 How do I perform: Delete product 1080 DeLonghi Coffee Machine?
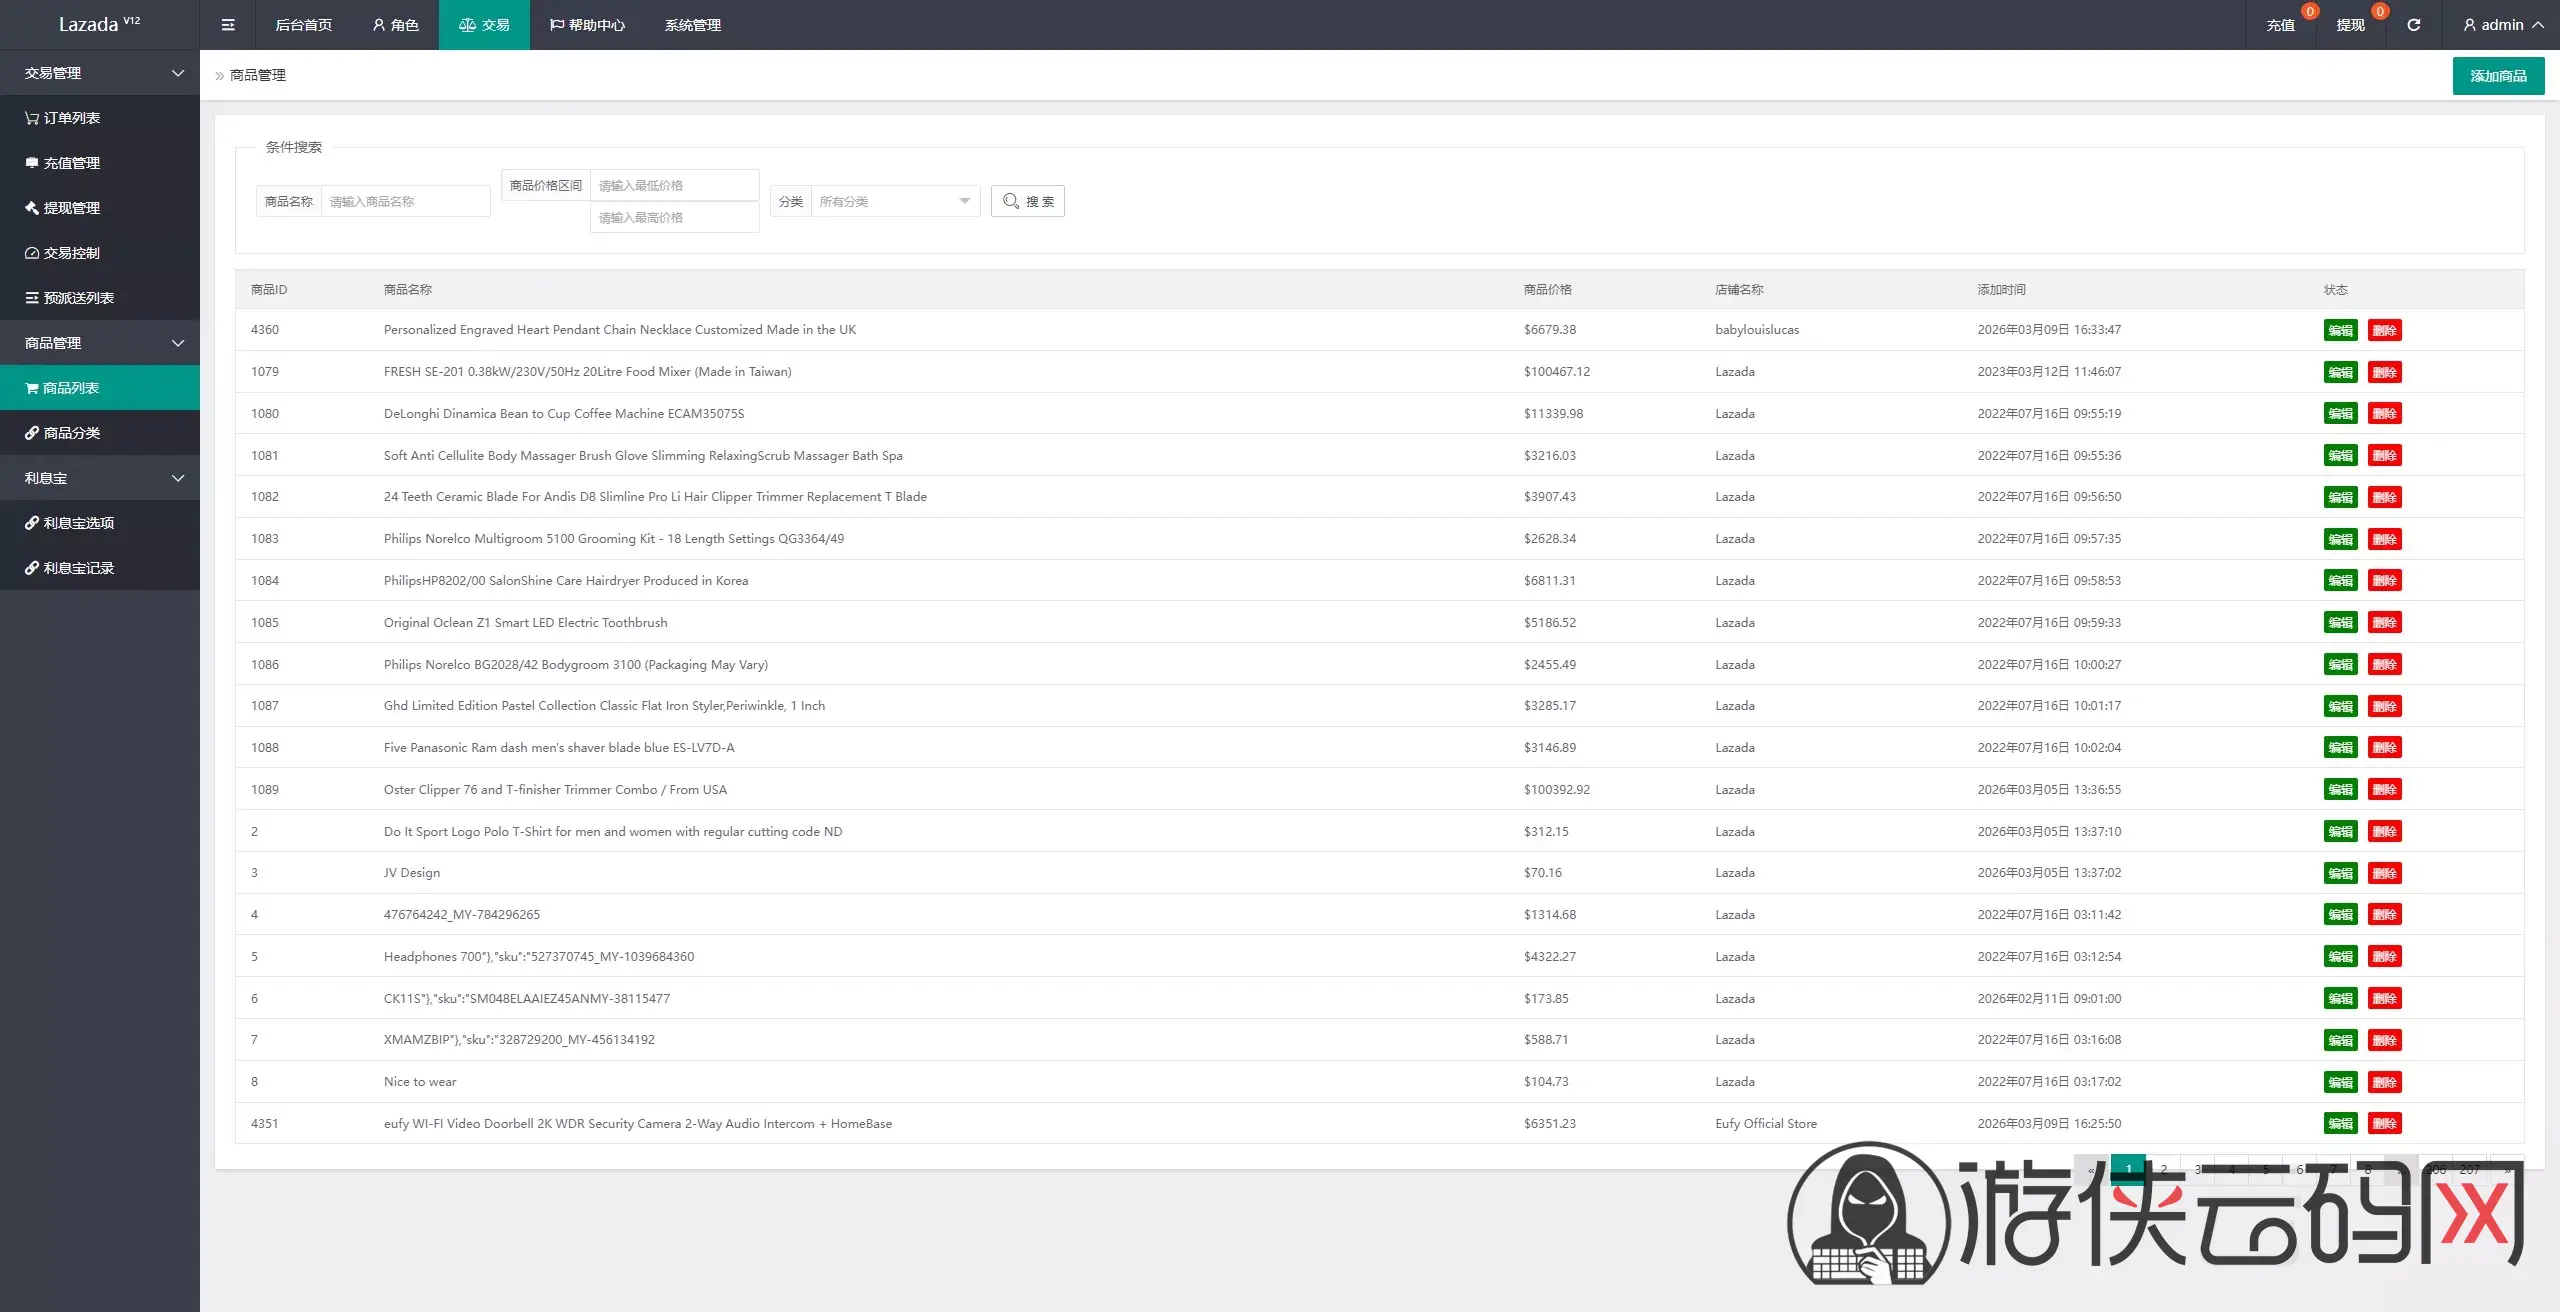pos(2385,414)
